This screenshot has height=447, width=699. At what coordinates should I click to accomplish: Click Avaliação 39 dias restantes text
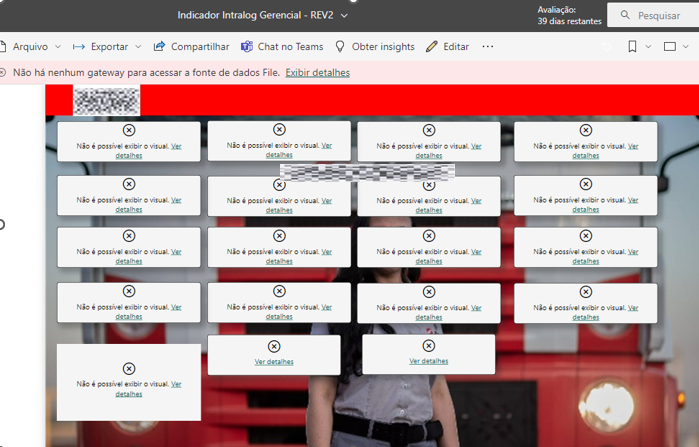point(569,16)
